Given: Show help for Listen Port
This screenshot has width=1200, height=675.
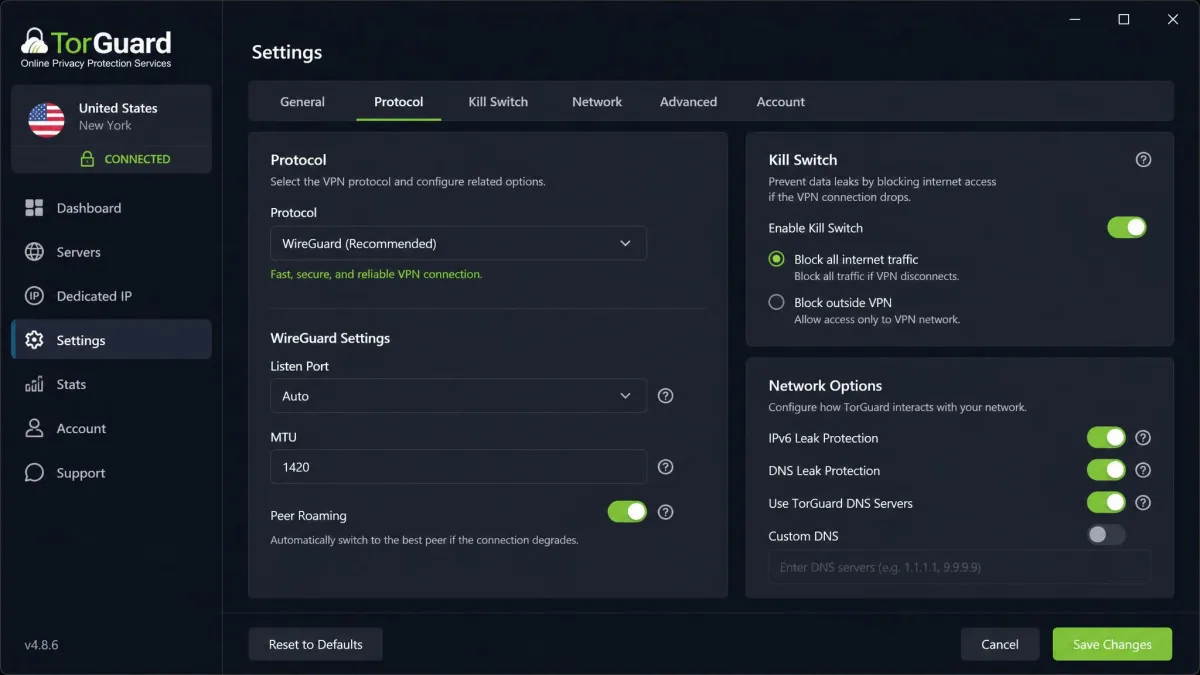Looking at the screenshot, I should coord(666,396).
